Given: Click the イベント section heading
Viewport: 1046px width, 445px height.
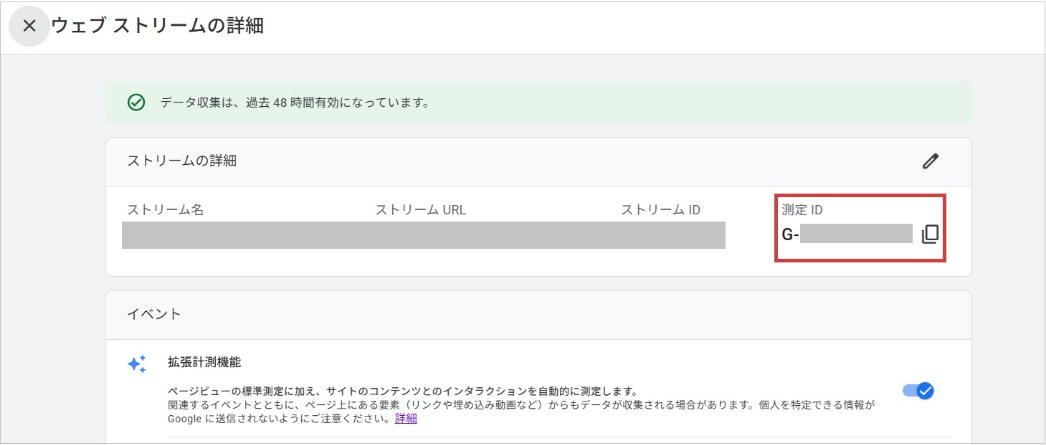Looking at the screenshot, I should (x=154, y=314).
